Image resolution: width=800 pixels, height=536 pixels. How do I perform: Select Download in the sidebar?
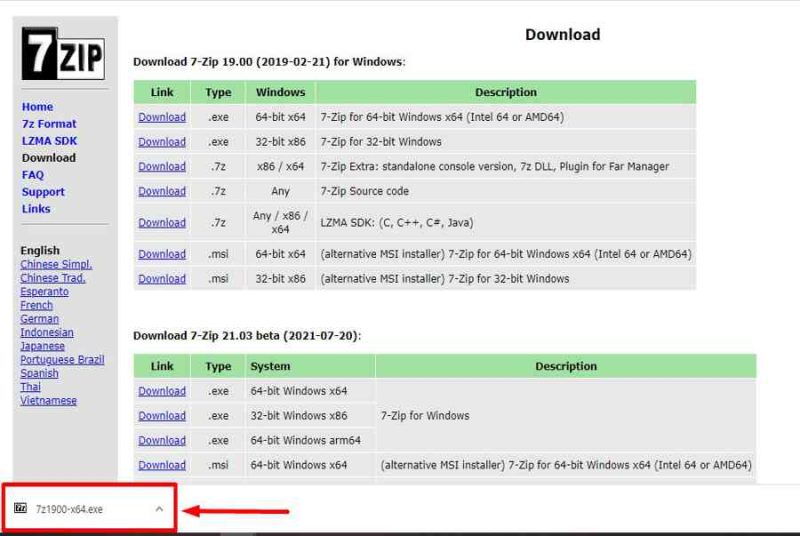pos(48,158)
